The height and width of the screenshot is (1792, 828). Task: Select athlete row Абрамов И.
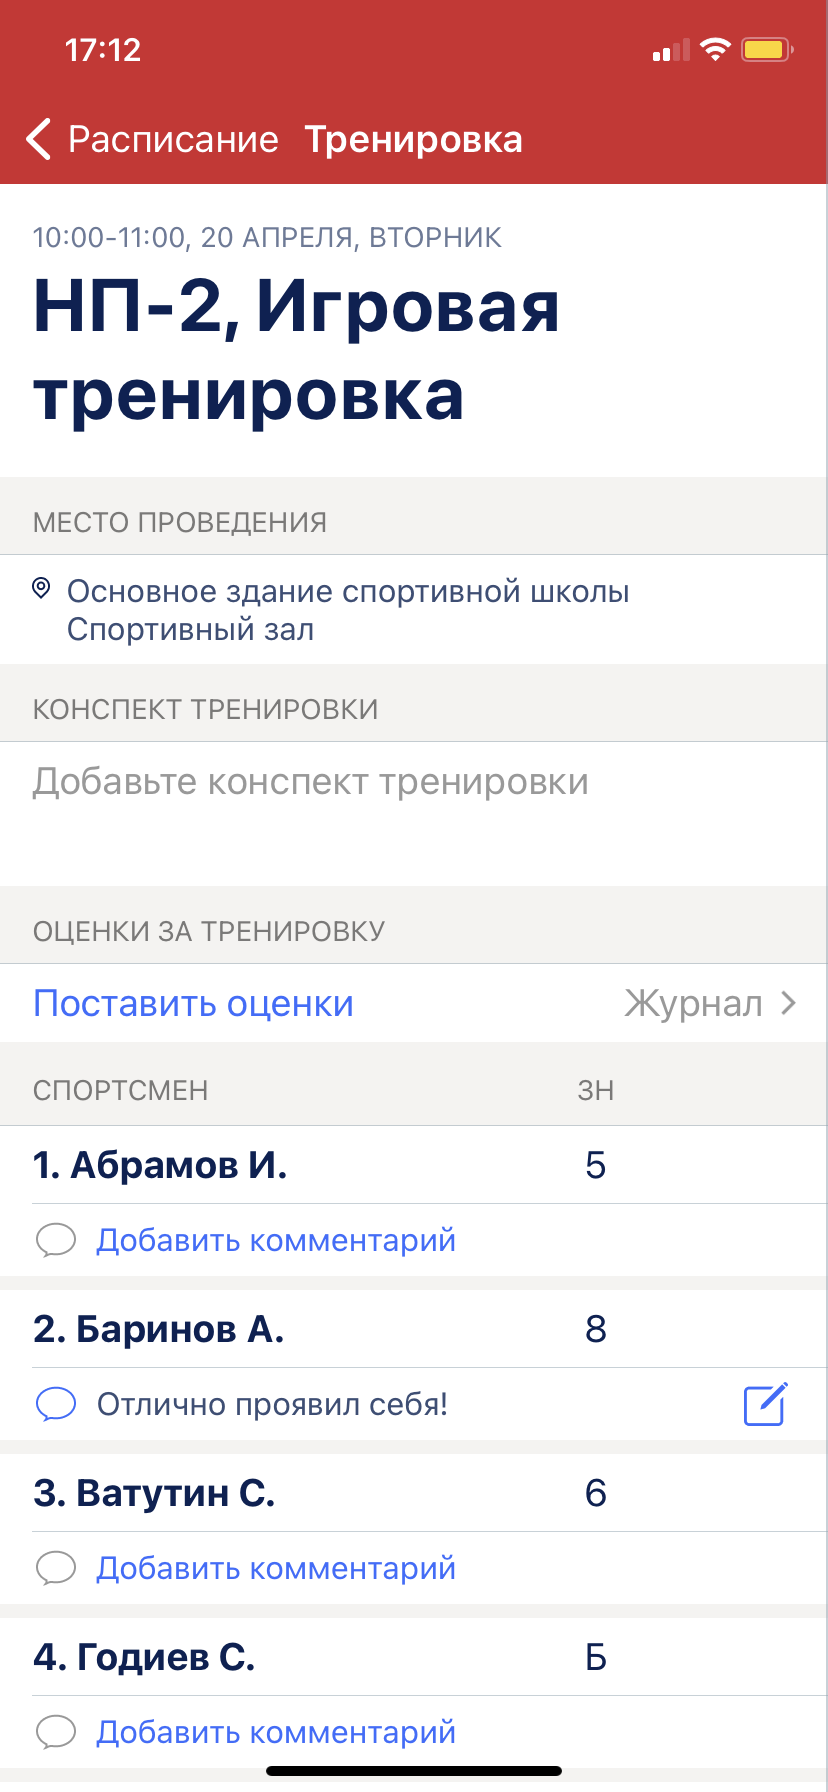tap(160, 1165)
